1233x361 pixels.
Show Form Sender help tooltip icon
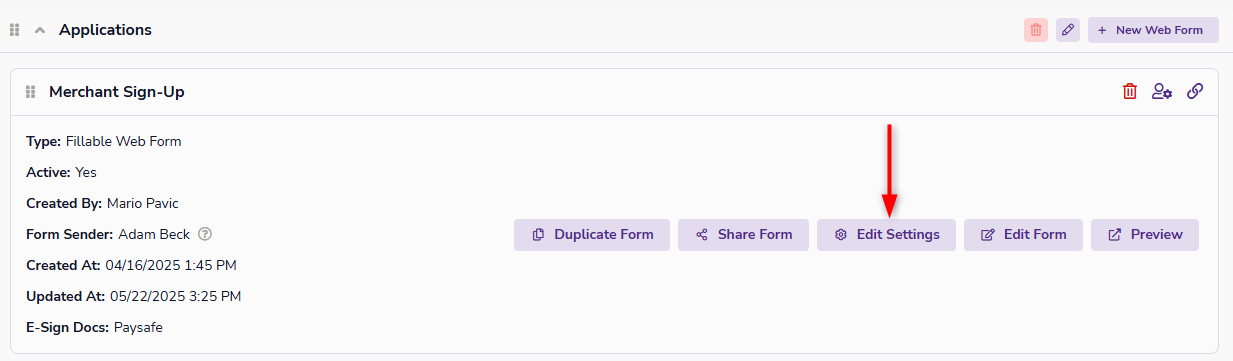205,234
